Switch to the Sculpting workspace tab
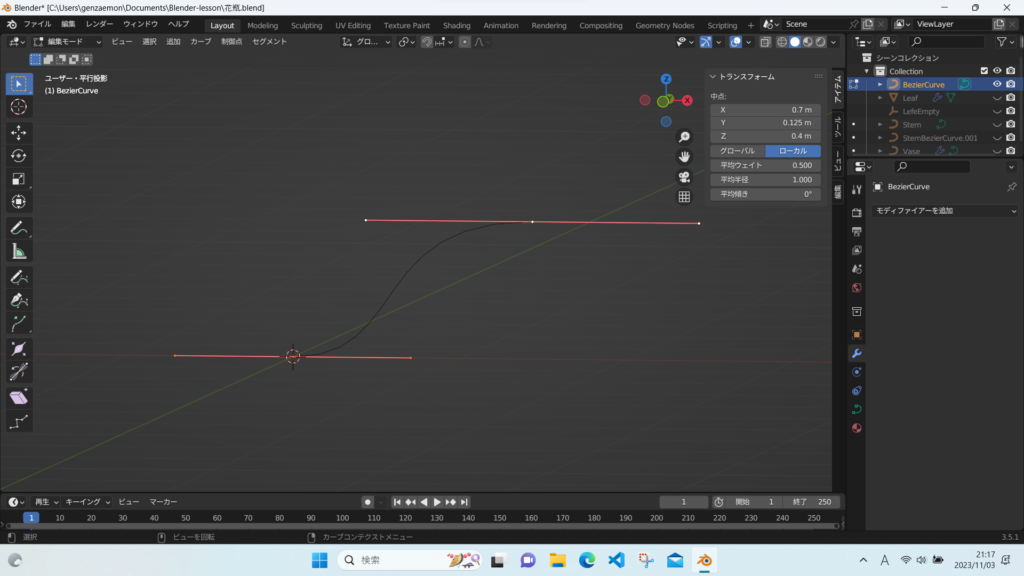This screenshot has height=576, width=1024. point(306,25)
